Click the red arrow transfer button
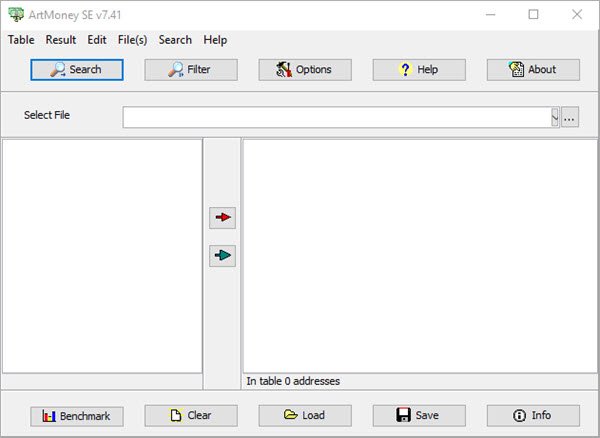Screen dimensions: 600x438 222,218
